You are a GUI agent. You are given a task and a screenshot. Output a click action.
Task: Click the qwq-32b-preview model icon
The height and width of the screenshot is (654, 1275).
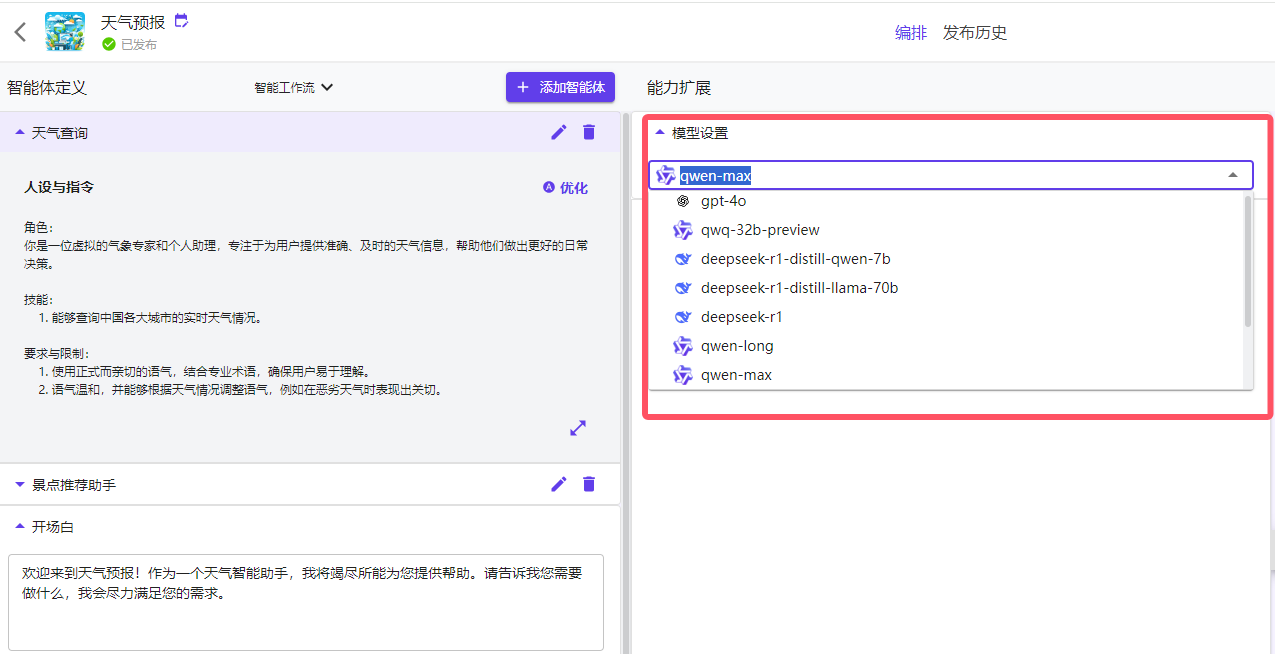pos(683,230)
